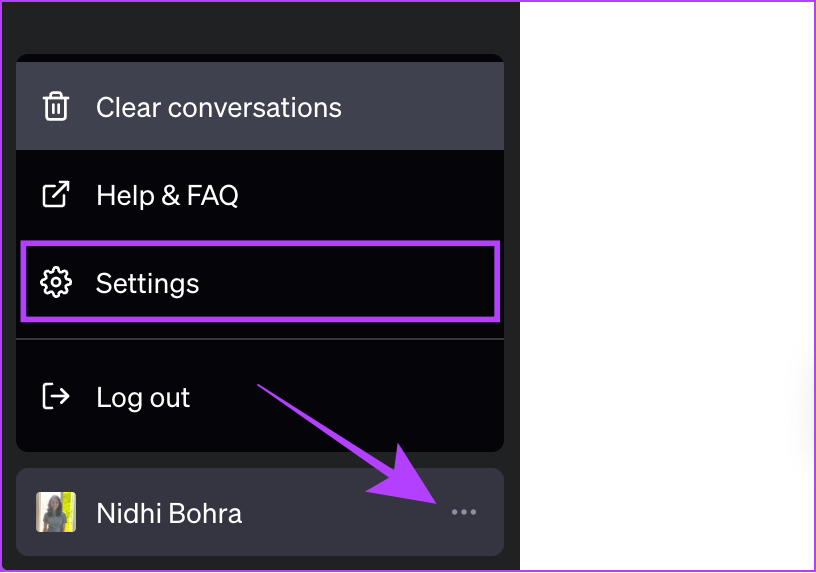Click the trash can icon

pyautogui.click(x=56, y=107)
